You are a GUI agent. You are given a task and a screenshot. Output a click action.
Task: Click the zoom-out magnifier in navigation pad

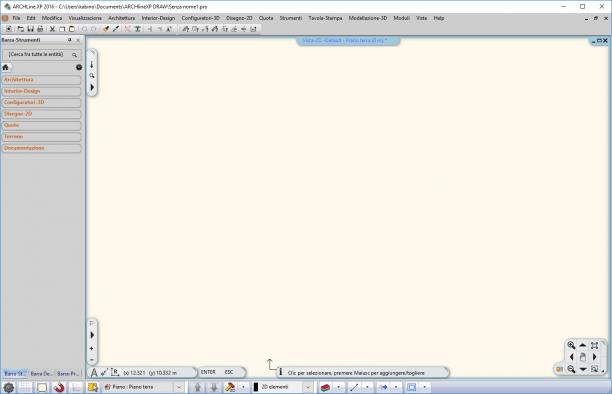click(x=571, y=369)
